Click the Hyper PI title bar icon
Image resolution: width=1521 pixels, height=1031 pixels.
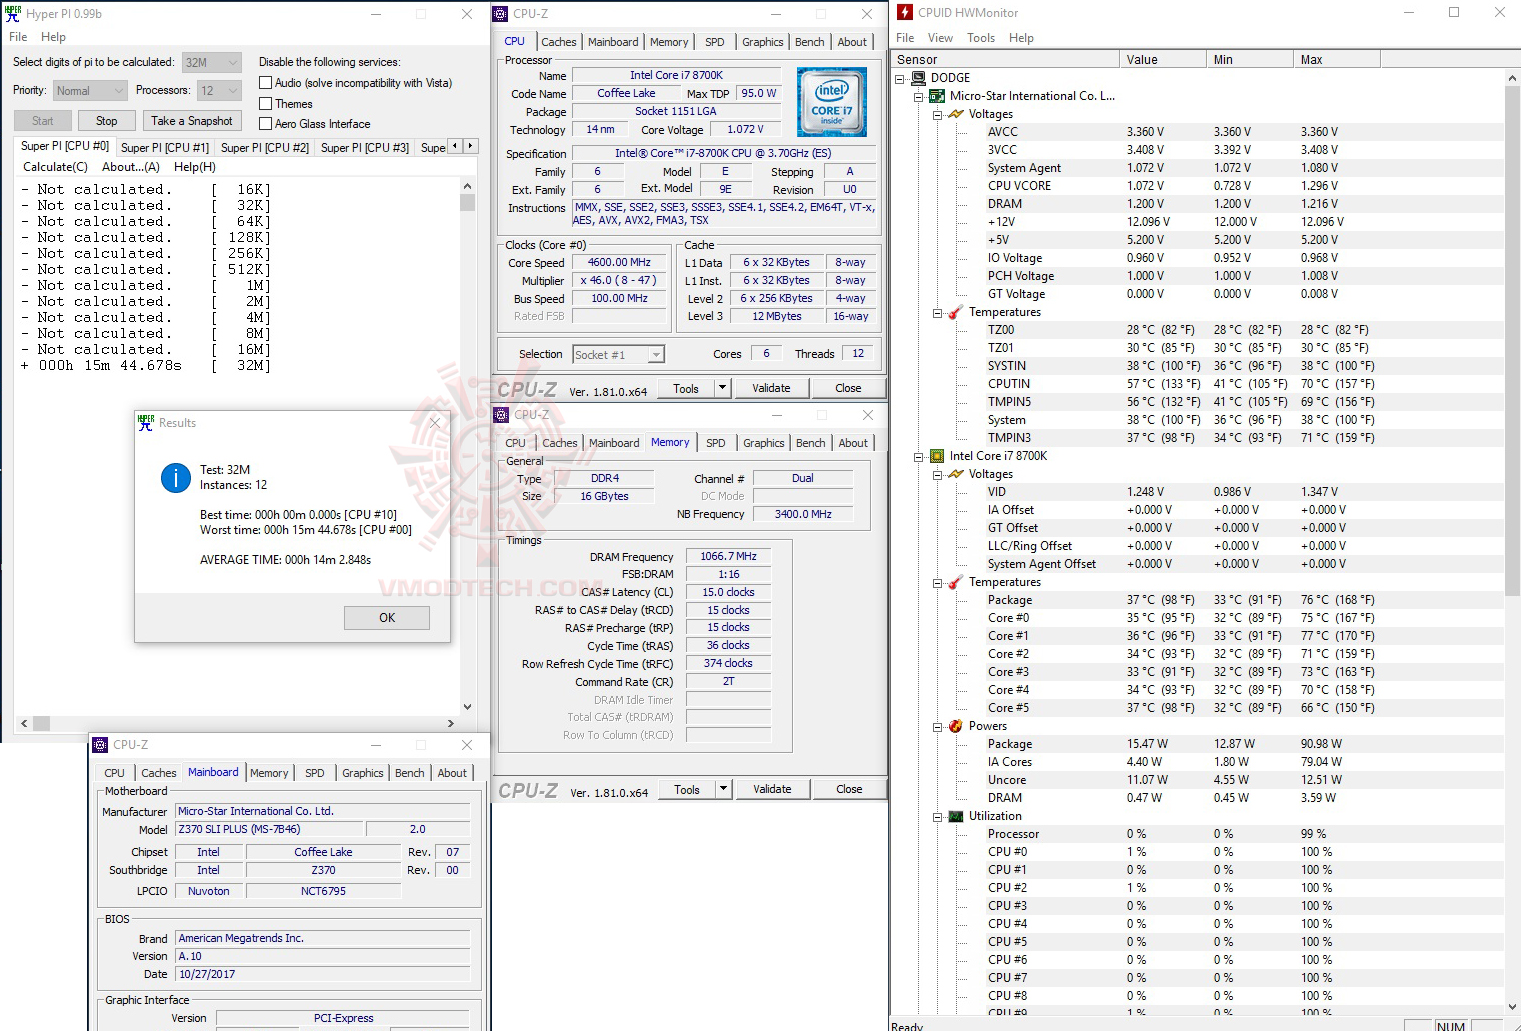13,14
